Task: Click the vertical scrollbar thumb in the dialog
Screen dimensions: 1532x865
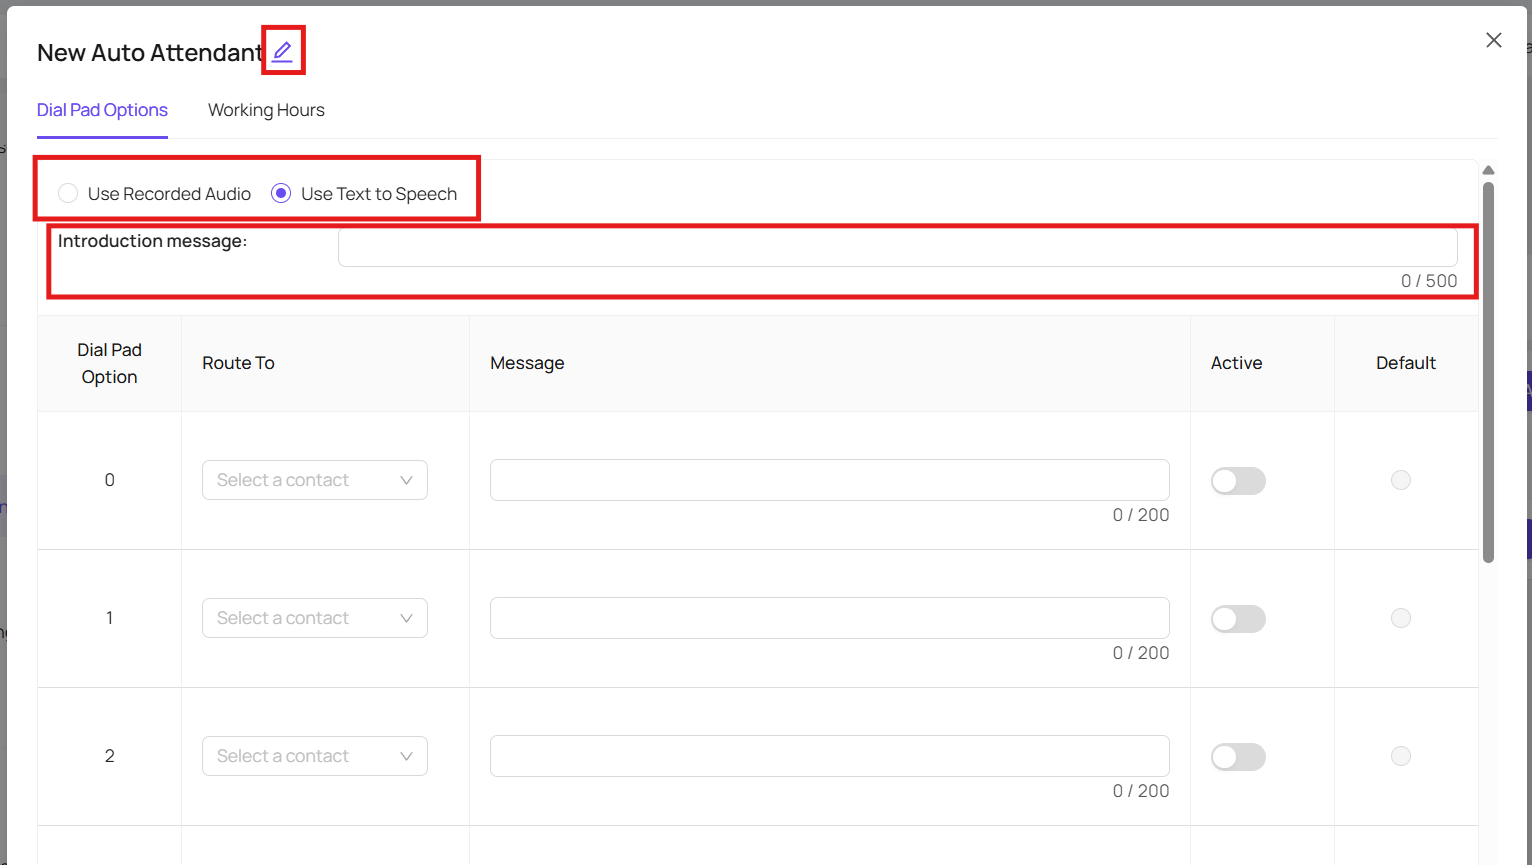Action: 1488,372
